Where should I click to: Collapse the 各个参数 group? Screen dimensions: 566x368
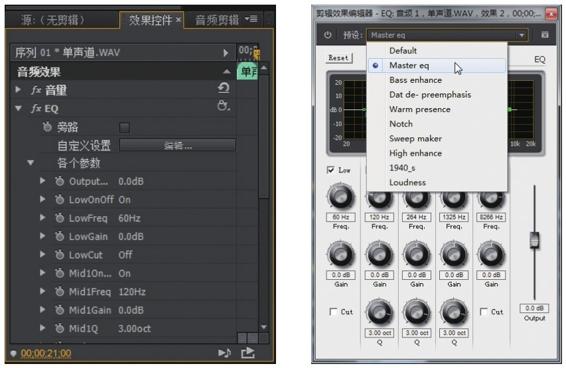click(x=31, y=163)
